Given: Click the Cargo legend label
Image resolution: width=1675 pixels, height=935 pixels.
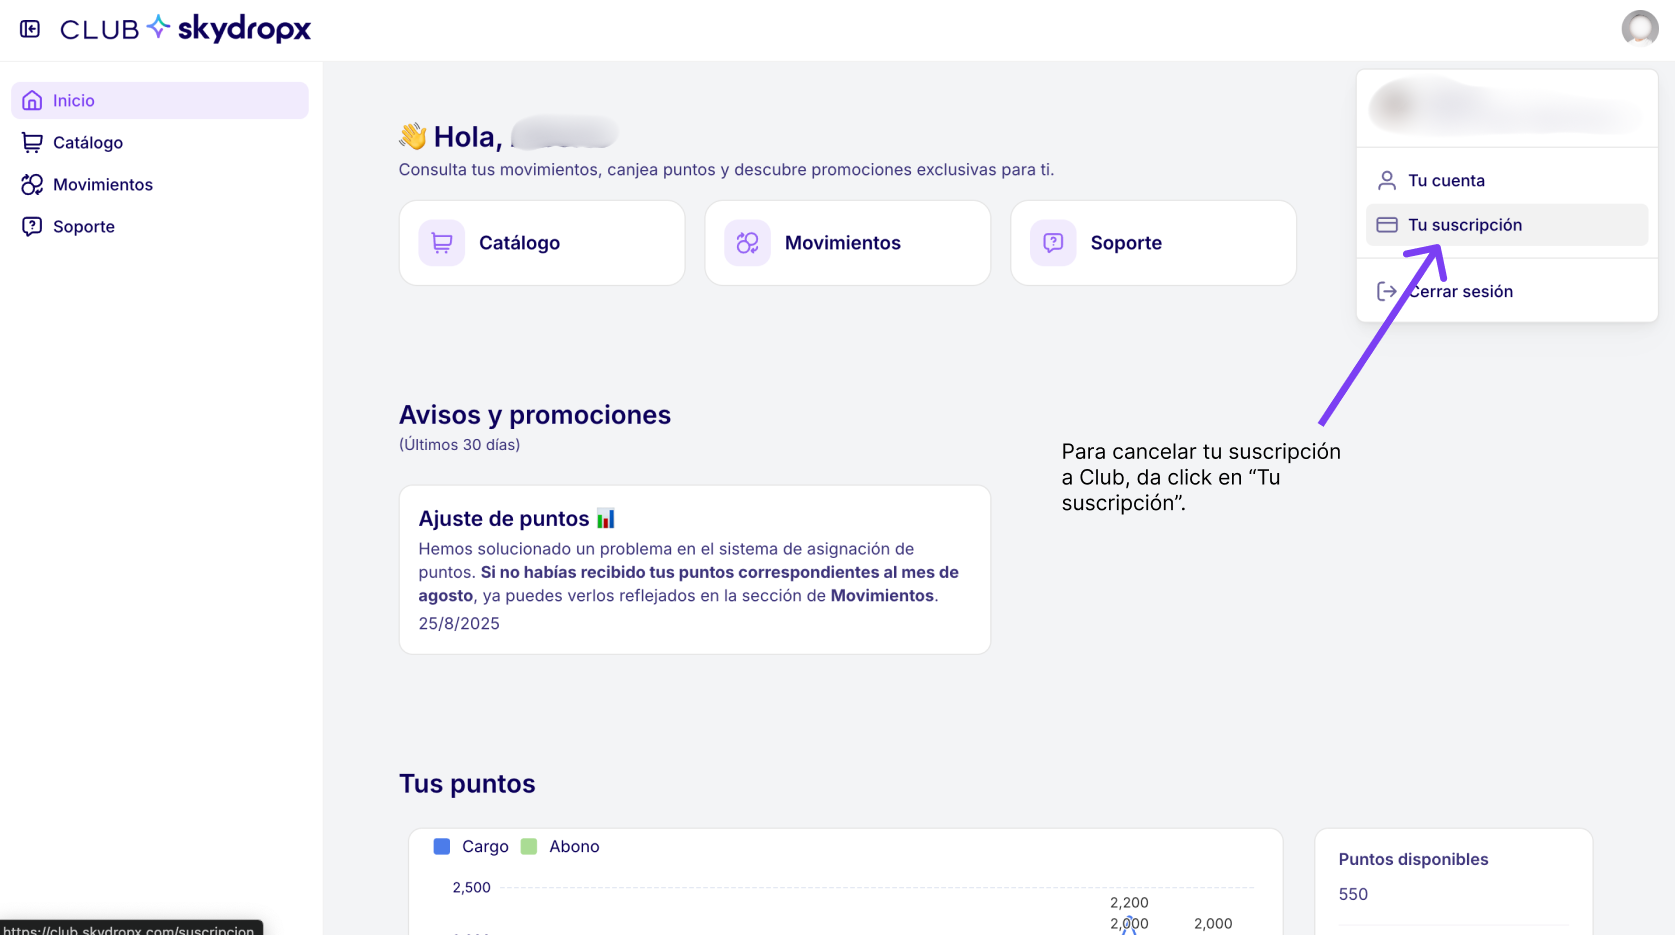Looking at the screenshot, I should click(485, 846).
